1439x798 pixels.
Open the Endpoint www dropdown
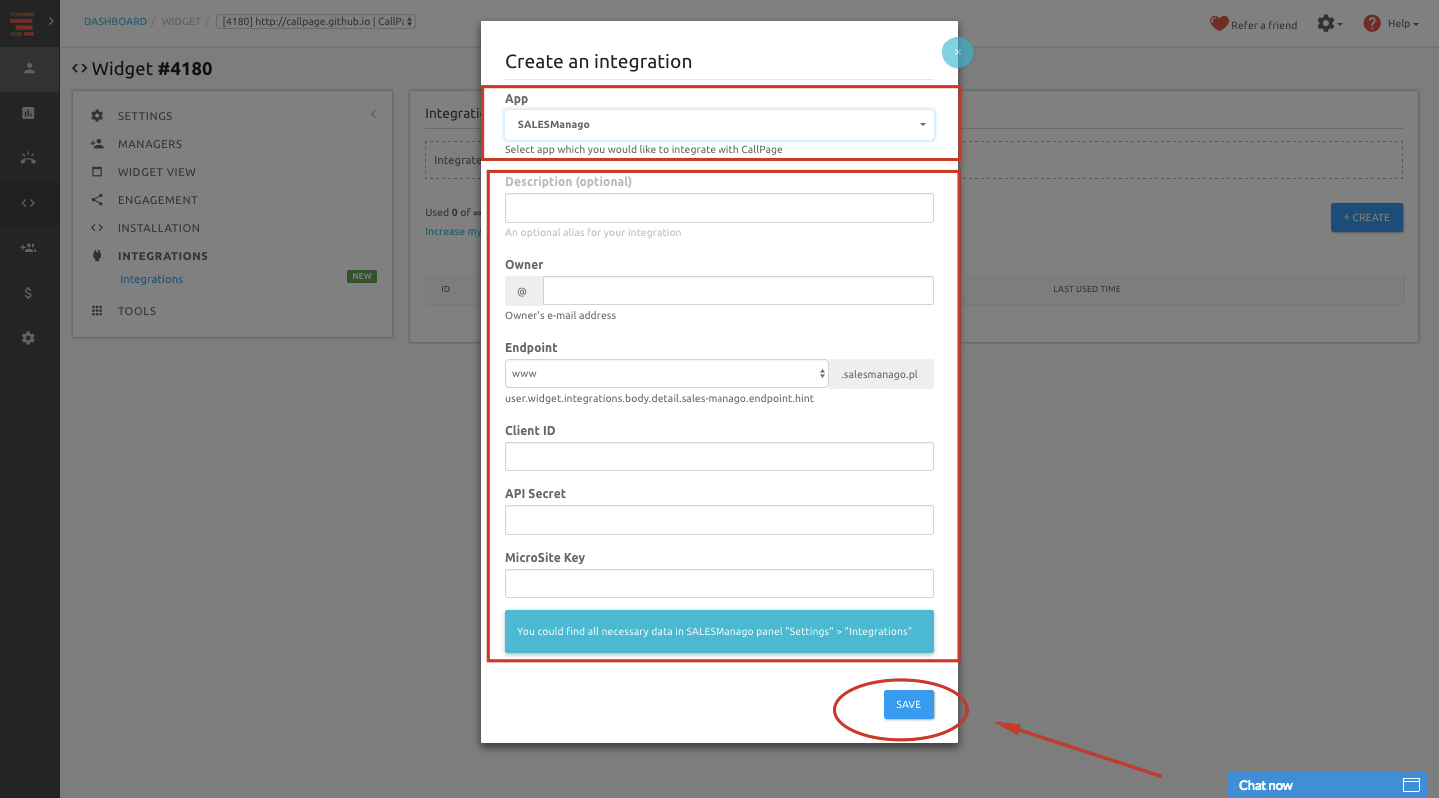667,374
